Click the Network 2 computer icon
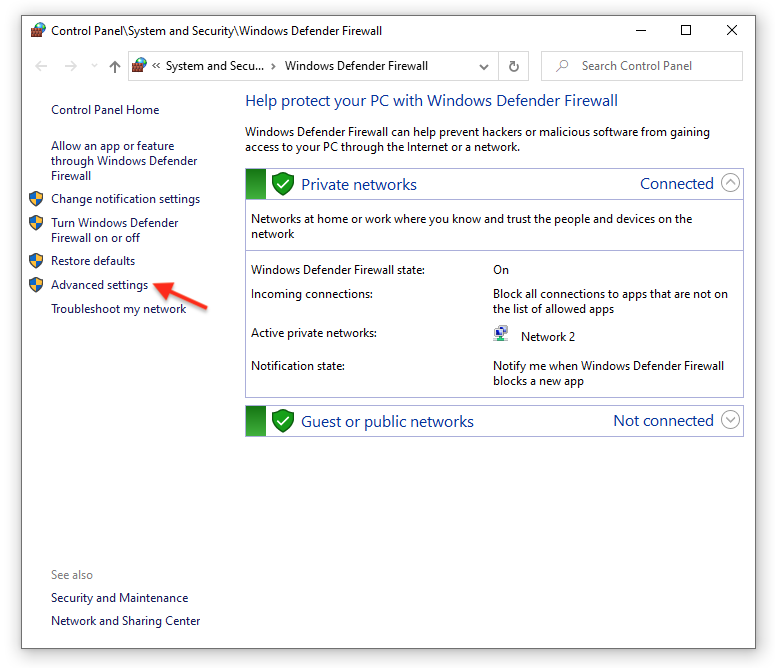Viewport: 775px width, 668px height. point(501,334)
